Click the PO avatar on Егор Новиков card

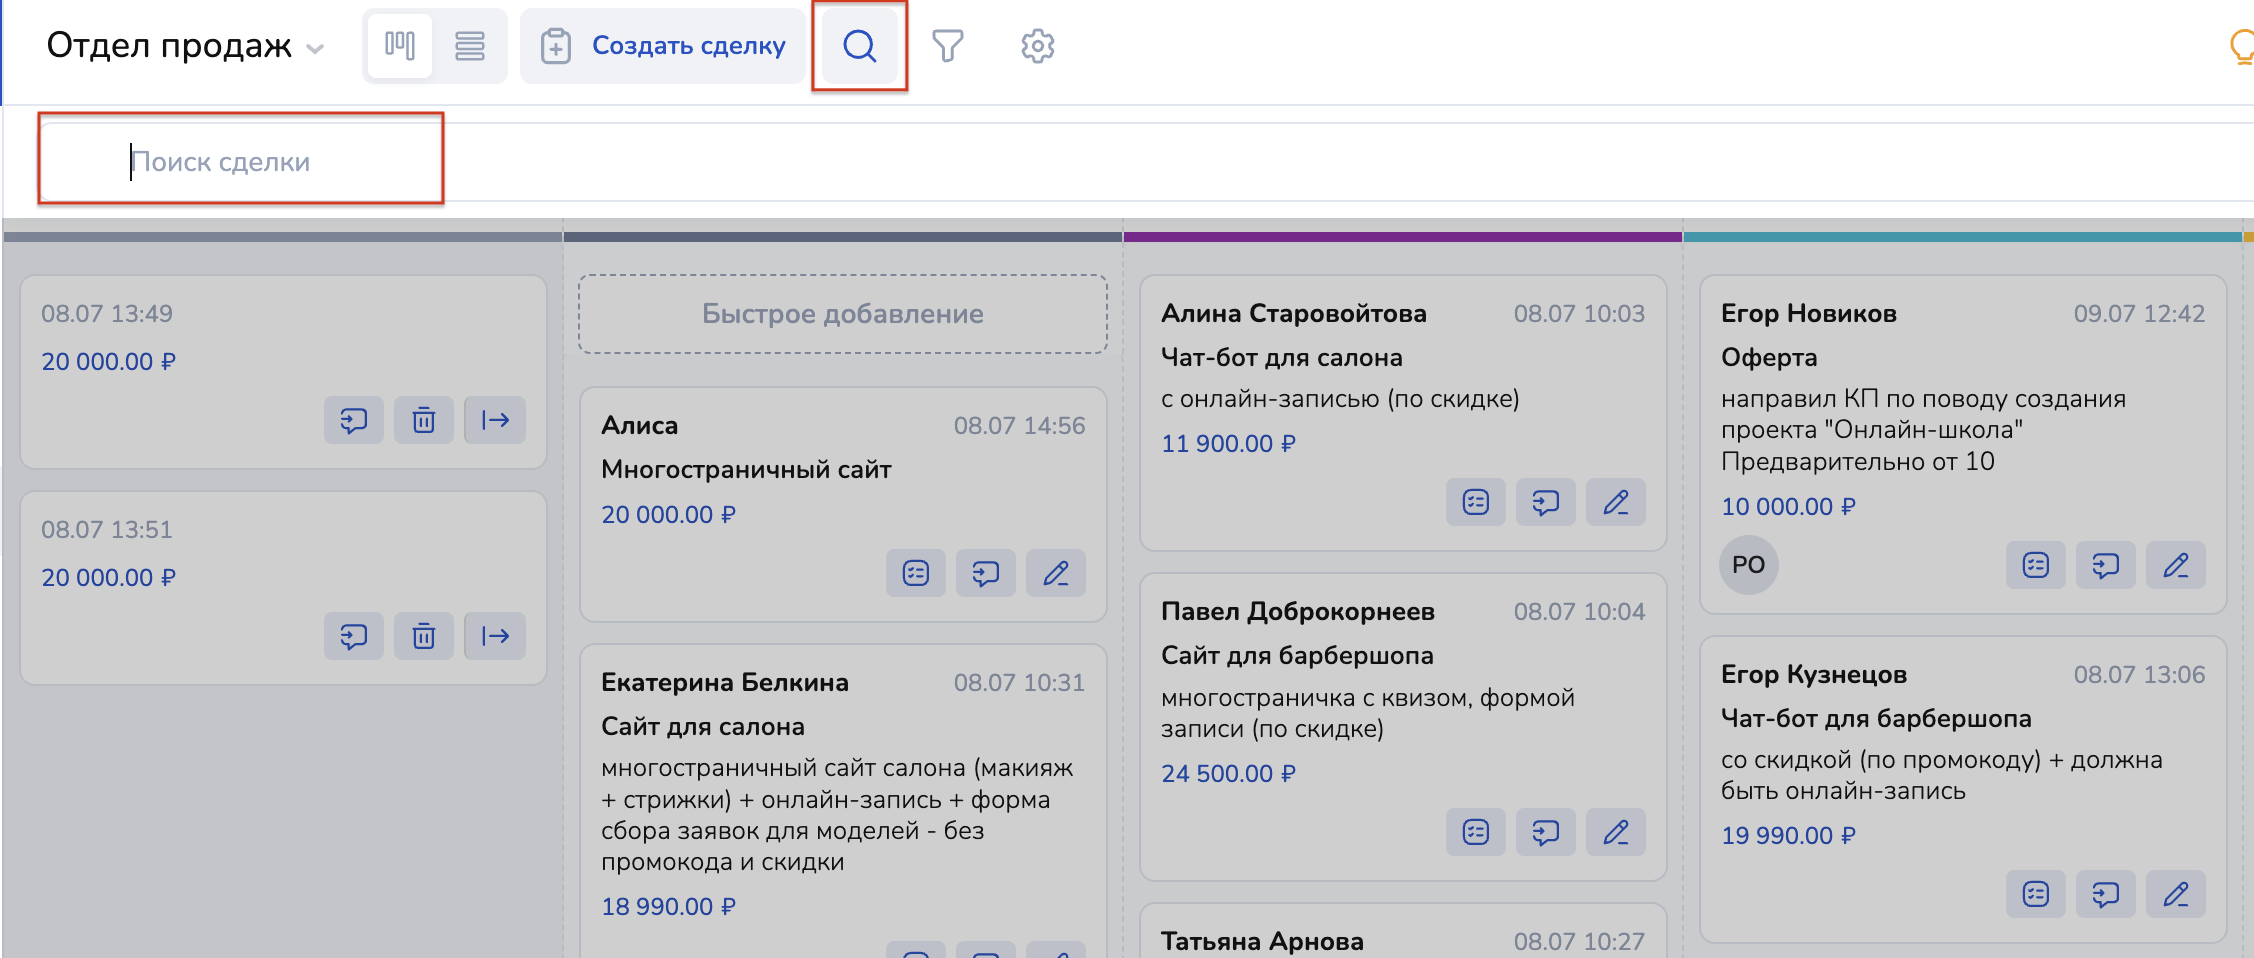pyautogui.click(x=1748, y=565)
